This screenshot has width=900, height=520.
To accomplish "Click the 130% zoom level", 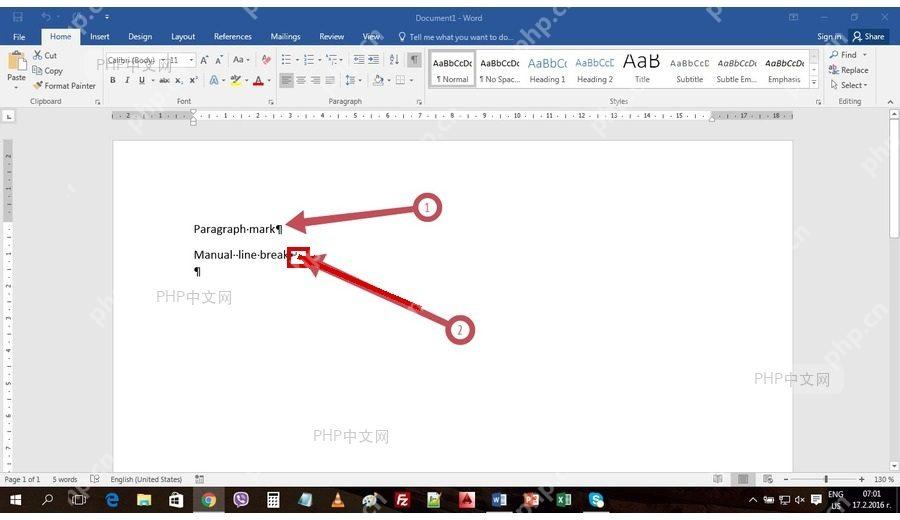I will (883, 479).
